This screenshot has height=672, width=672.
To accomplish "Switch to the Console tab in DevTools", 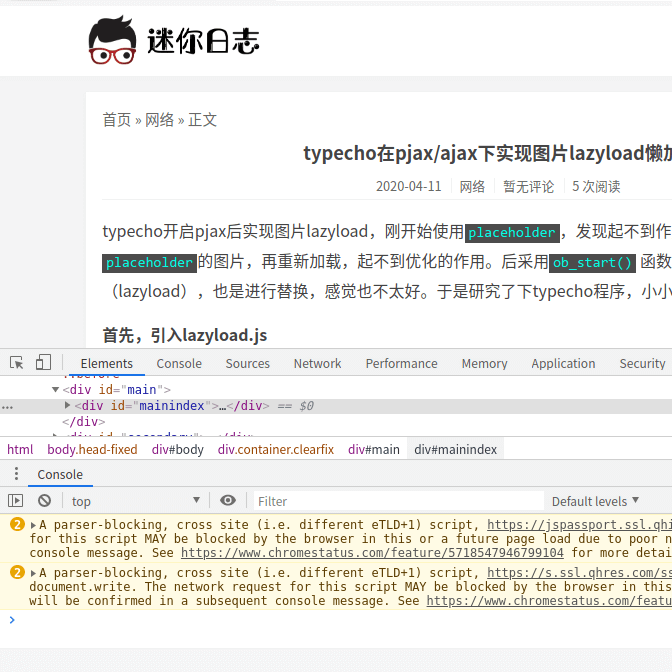I will click(179, 363).
